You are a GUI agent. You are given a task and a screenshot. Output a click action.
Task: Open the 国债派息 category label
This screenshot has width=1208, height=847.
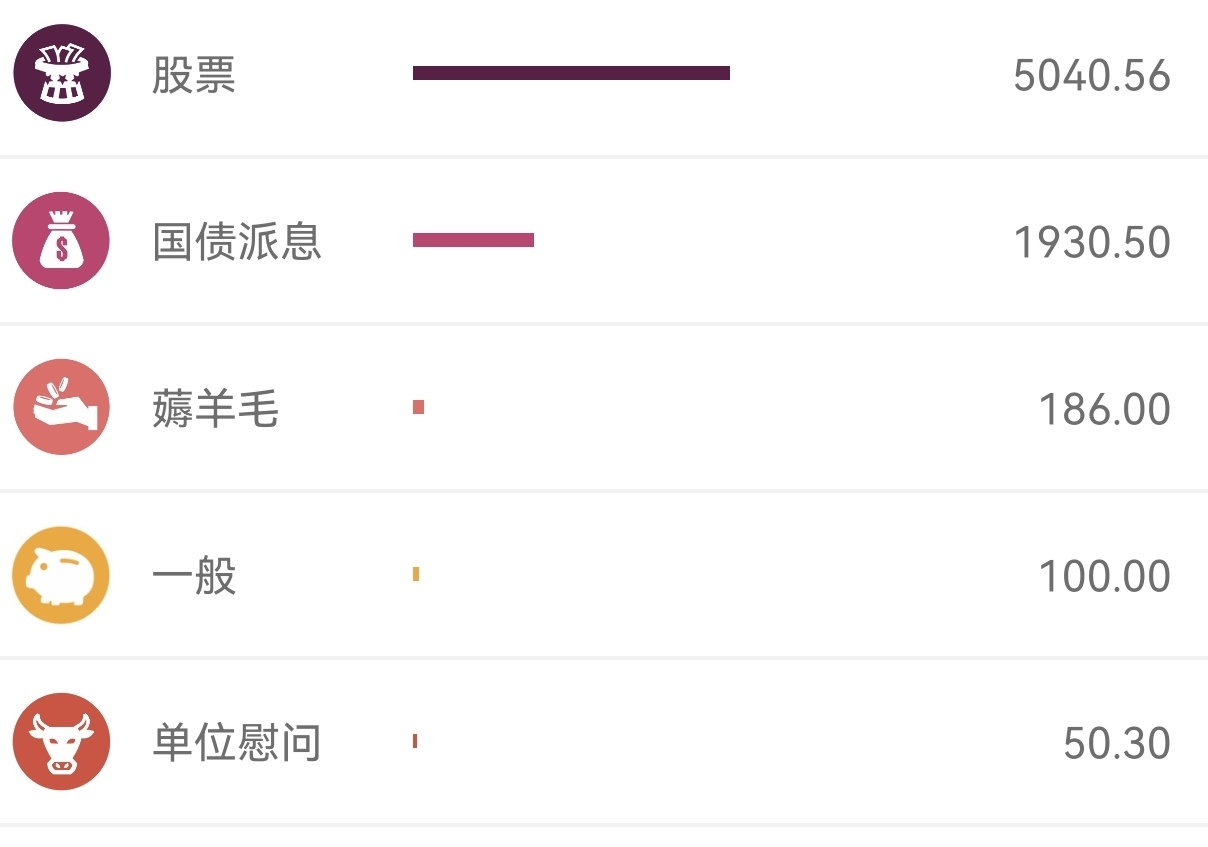tap(237, 242)
